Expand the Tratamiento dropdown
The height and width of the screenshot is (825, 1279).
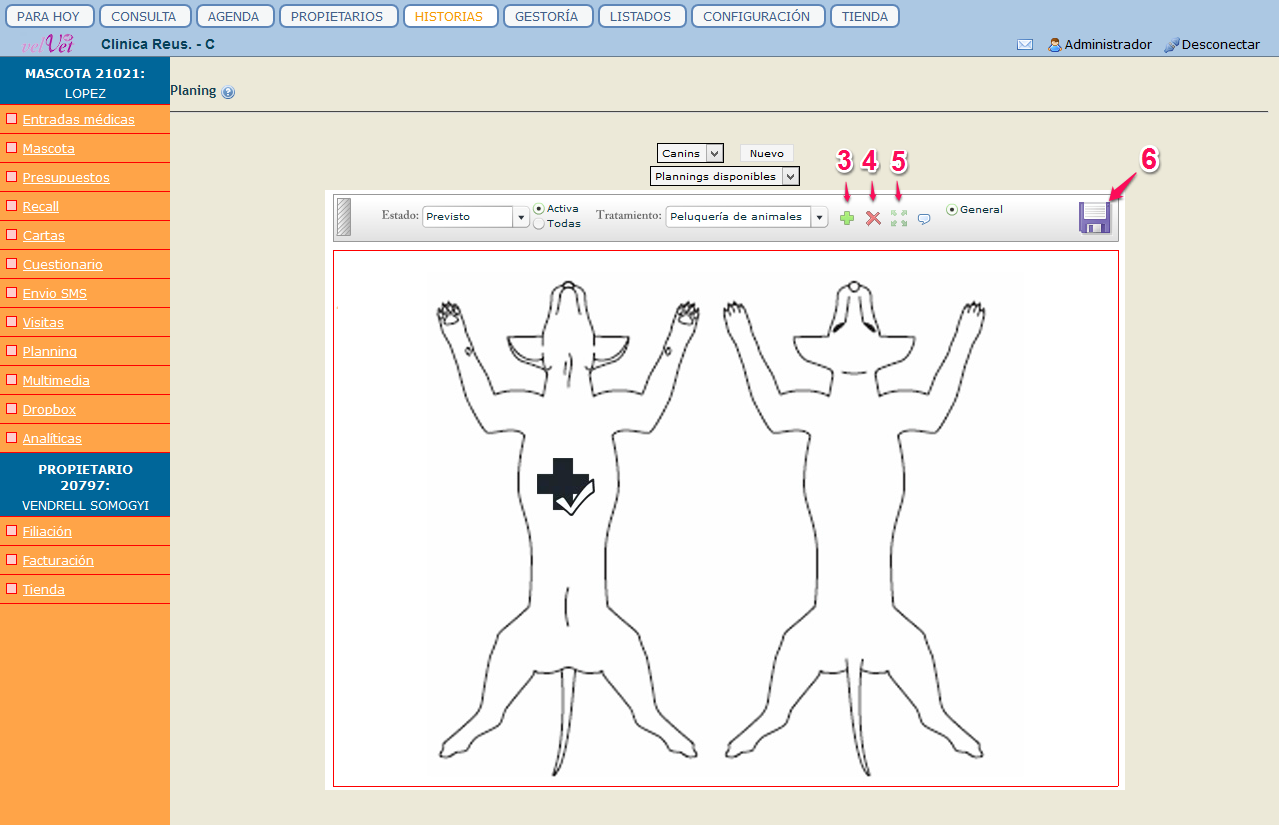tap(819, 217)
